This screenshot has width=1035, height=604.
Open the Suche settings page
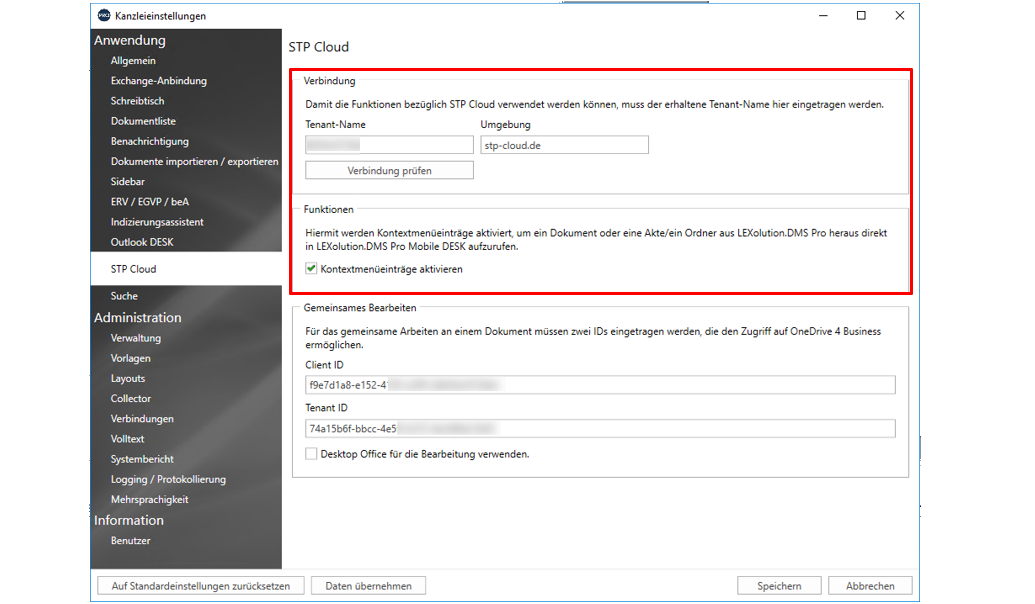124,296
